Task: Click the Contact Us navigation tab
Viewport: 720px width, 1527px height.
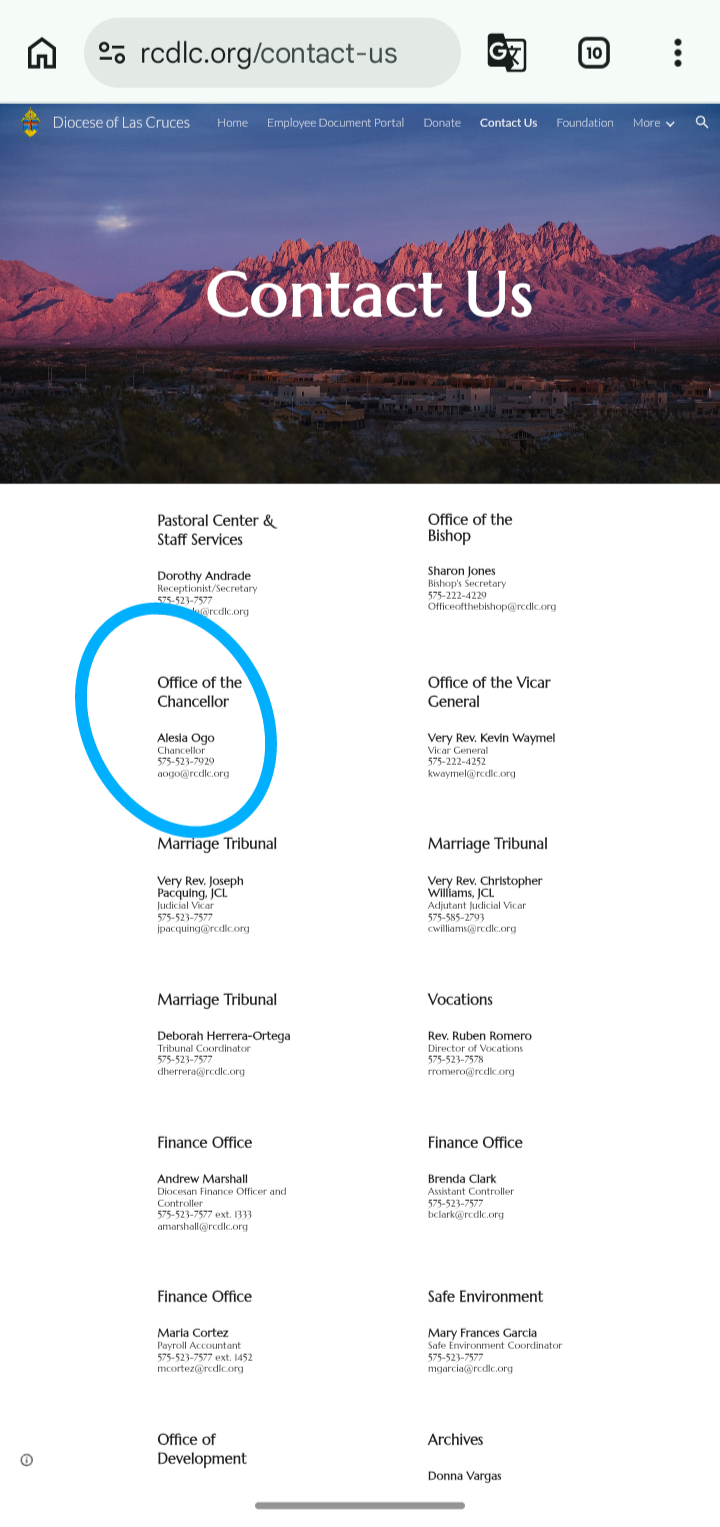Action: [x=508, y=123]
